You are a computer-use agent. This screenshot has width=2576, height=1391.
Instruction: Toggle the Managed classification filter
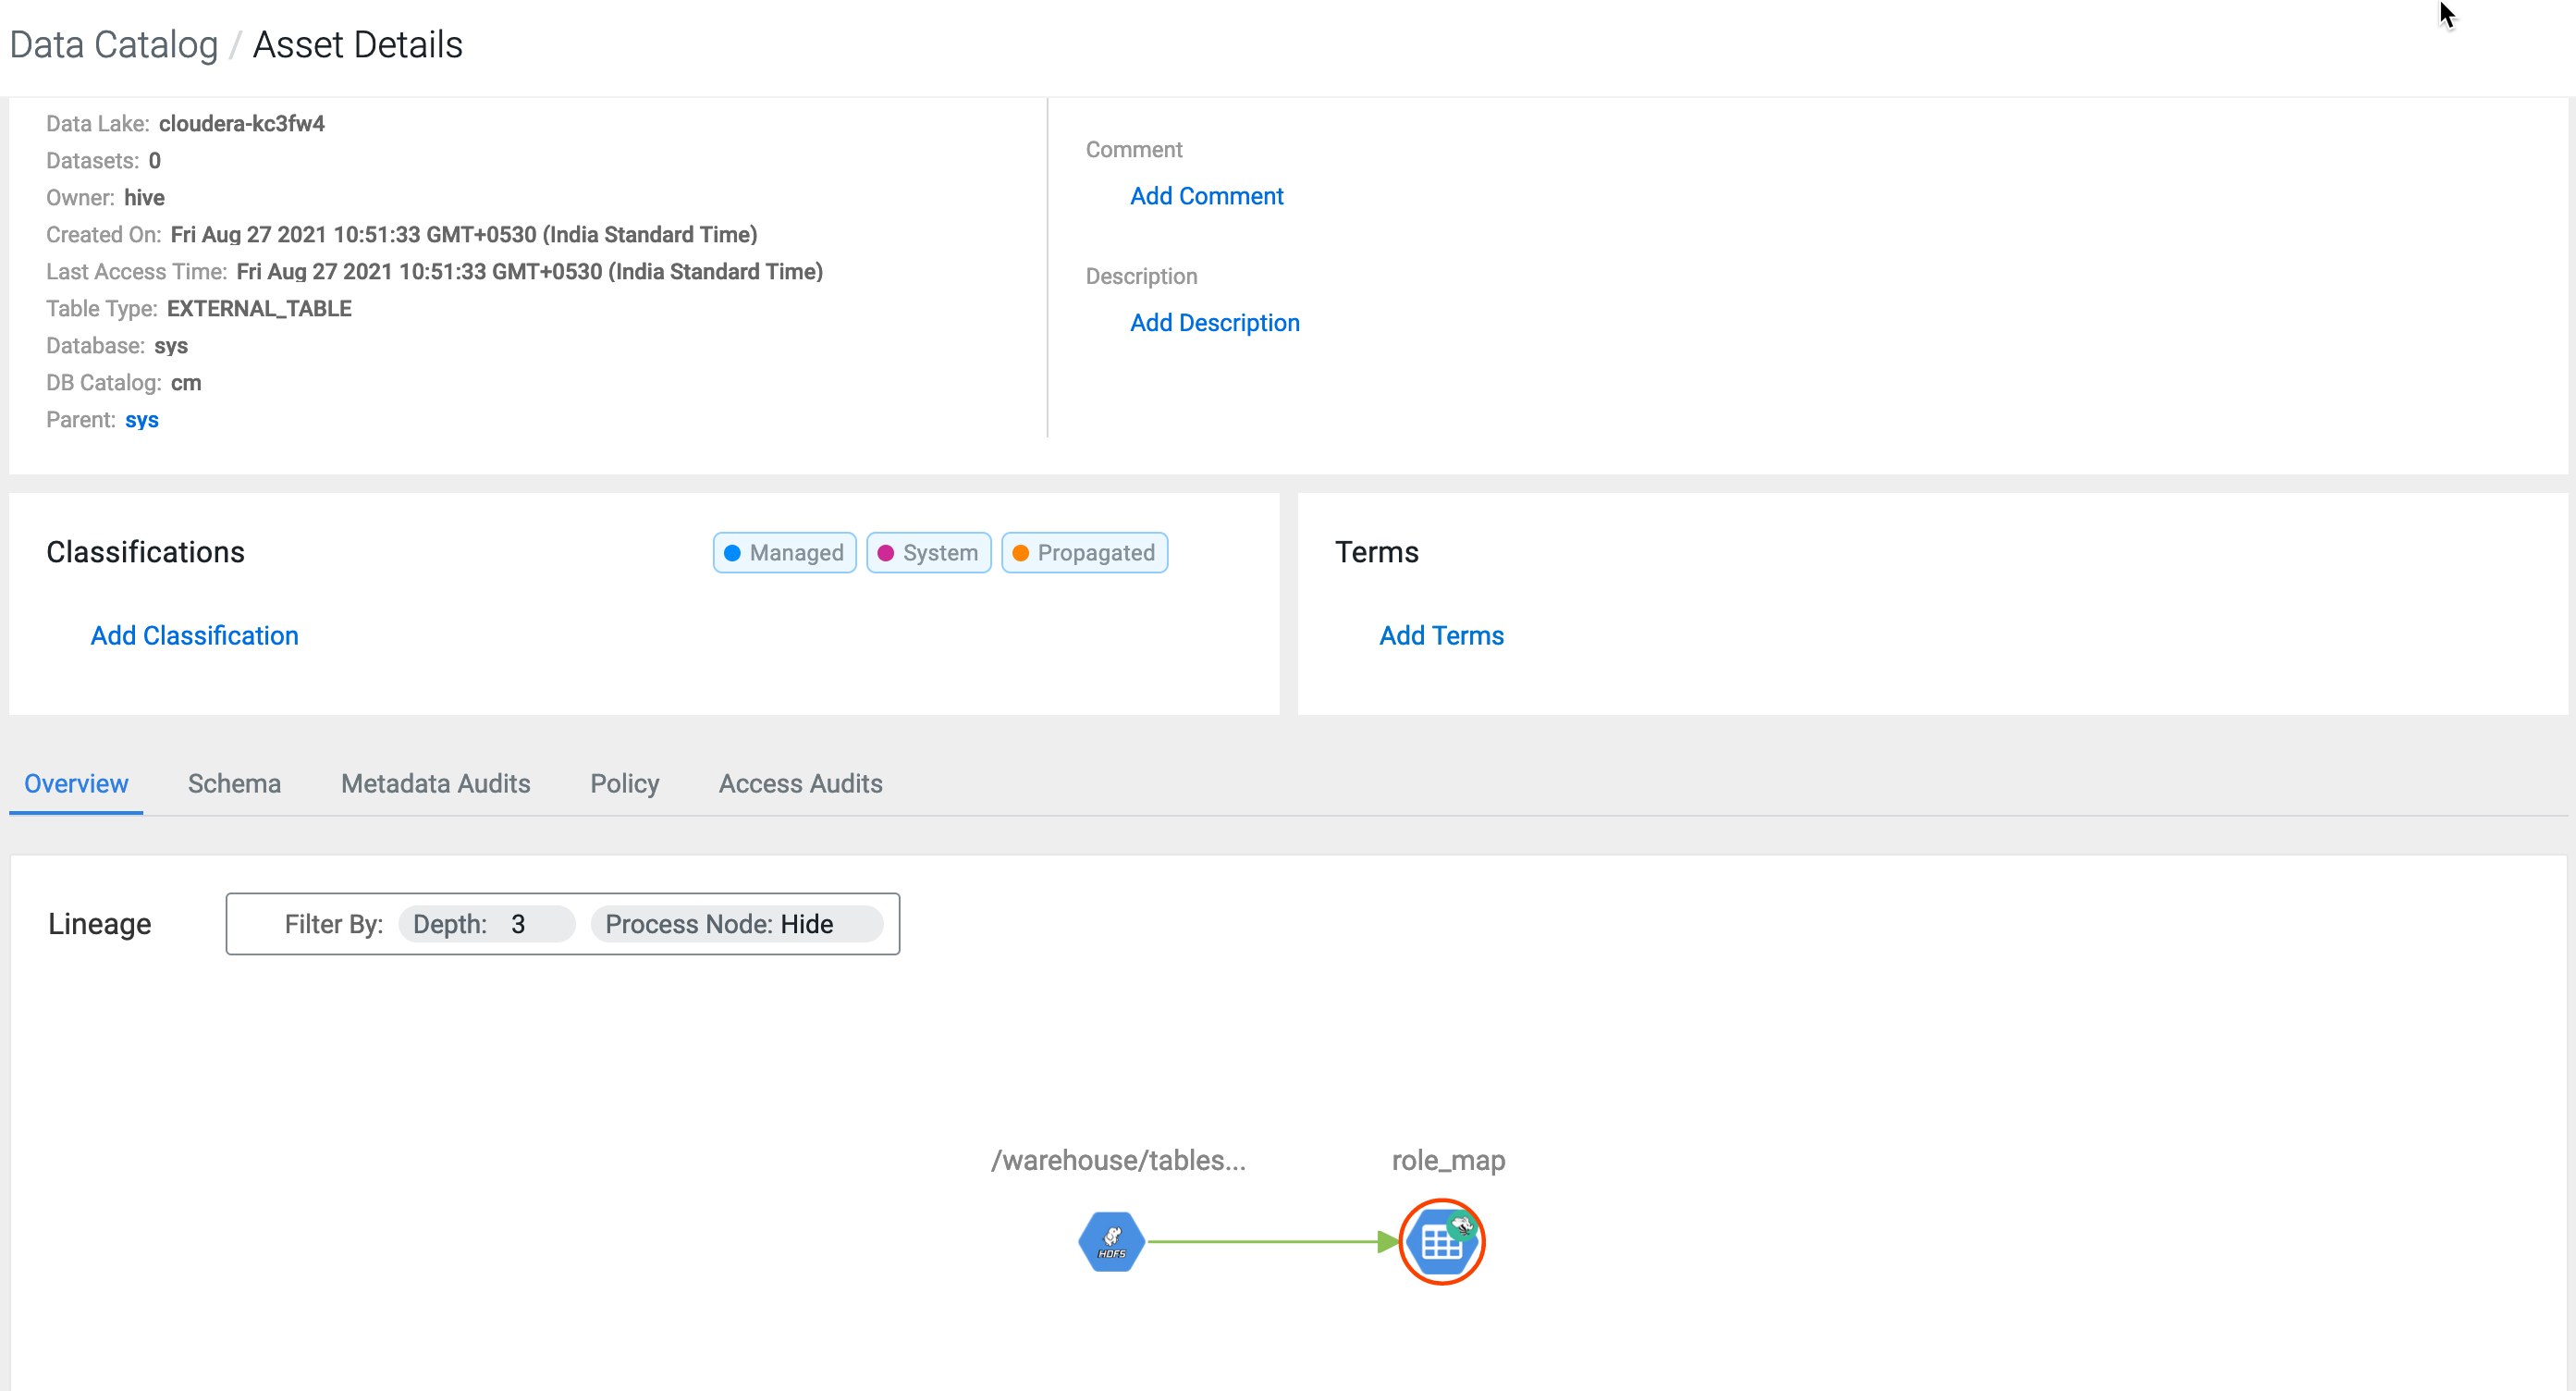(784, 553)
